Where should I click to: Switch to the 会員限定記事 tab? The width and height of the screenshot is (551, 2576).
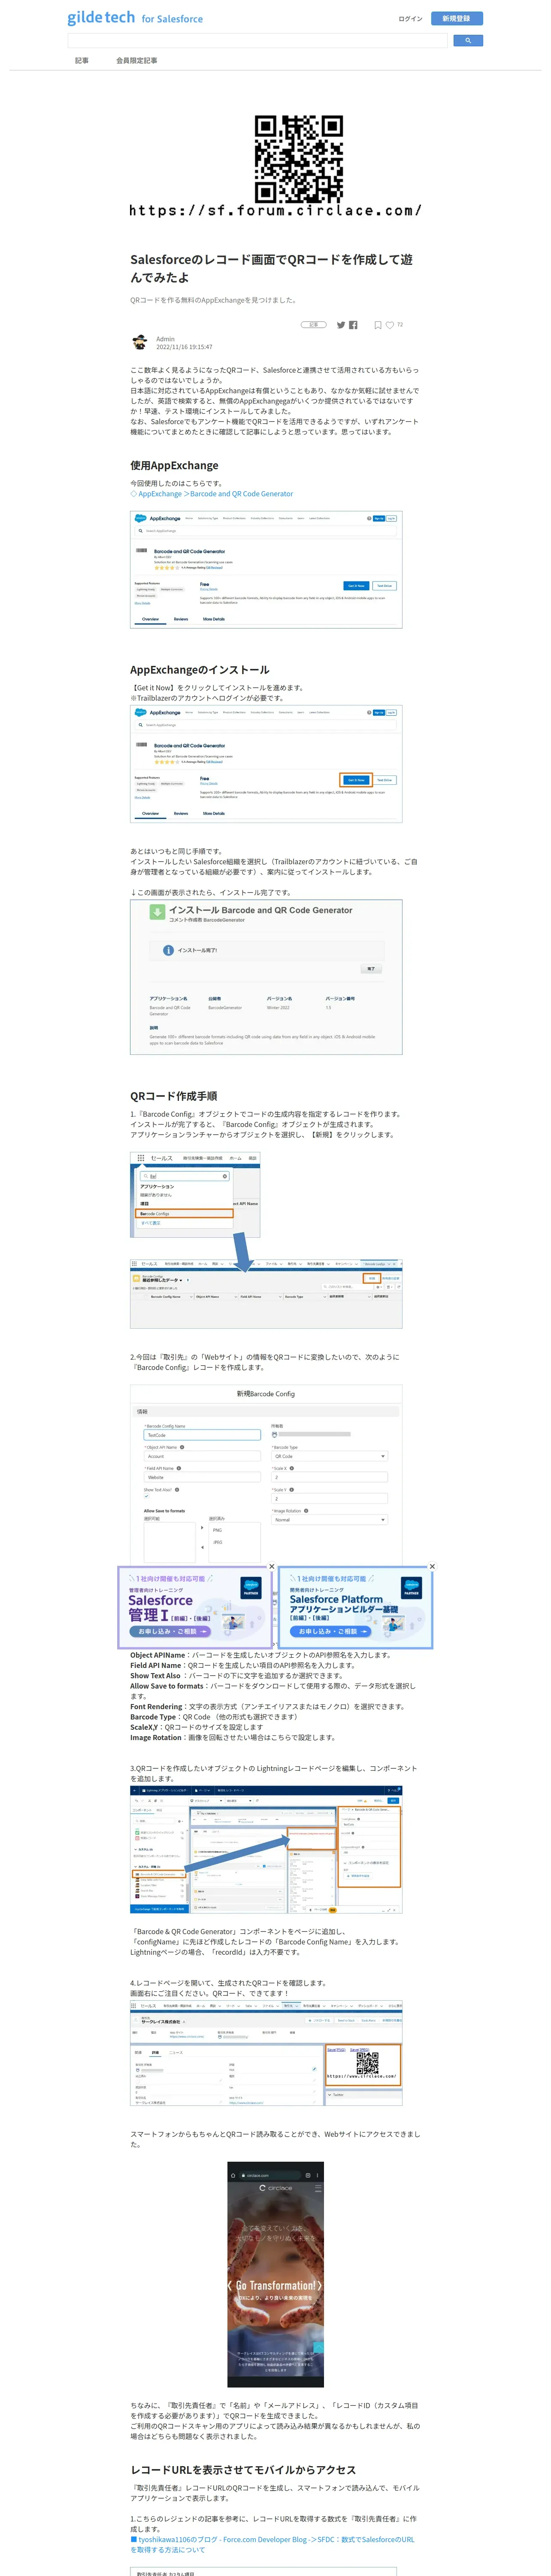point(136,61)
